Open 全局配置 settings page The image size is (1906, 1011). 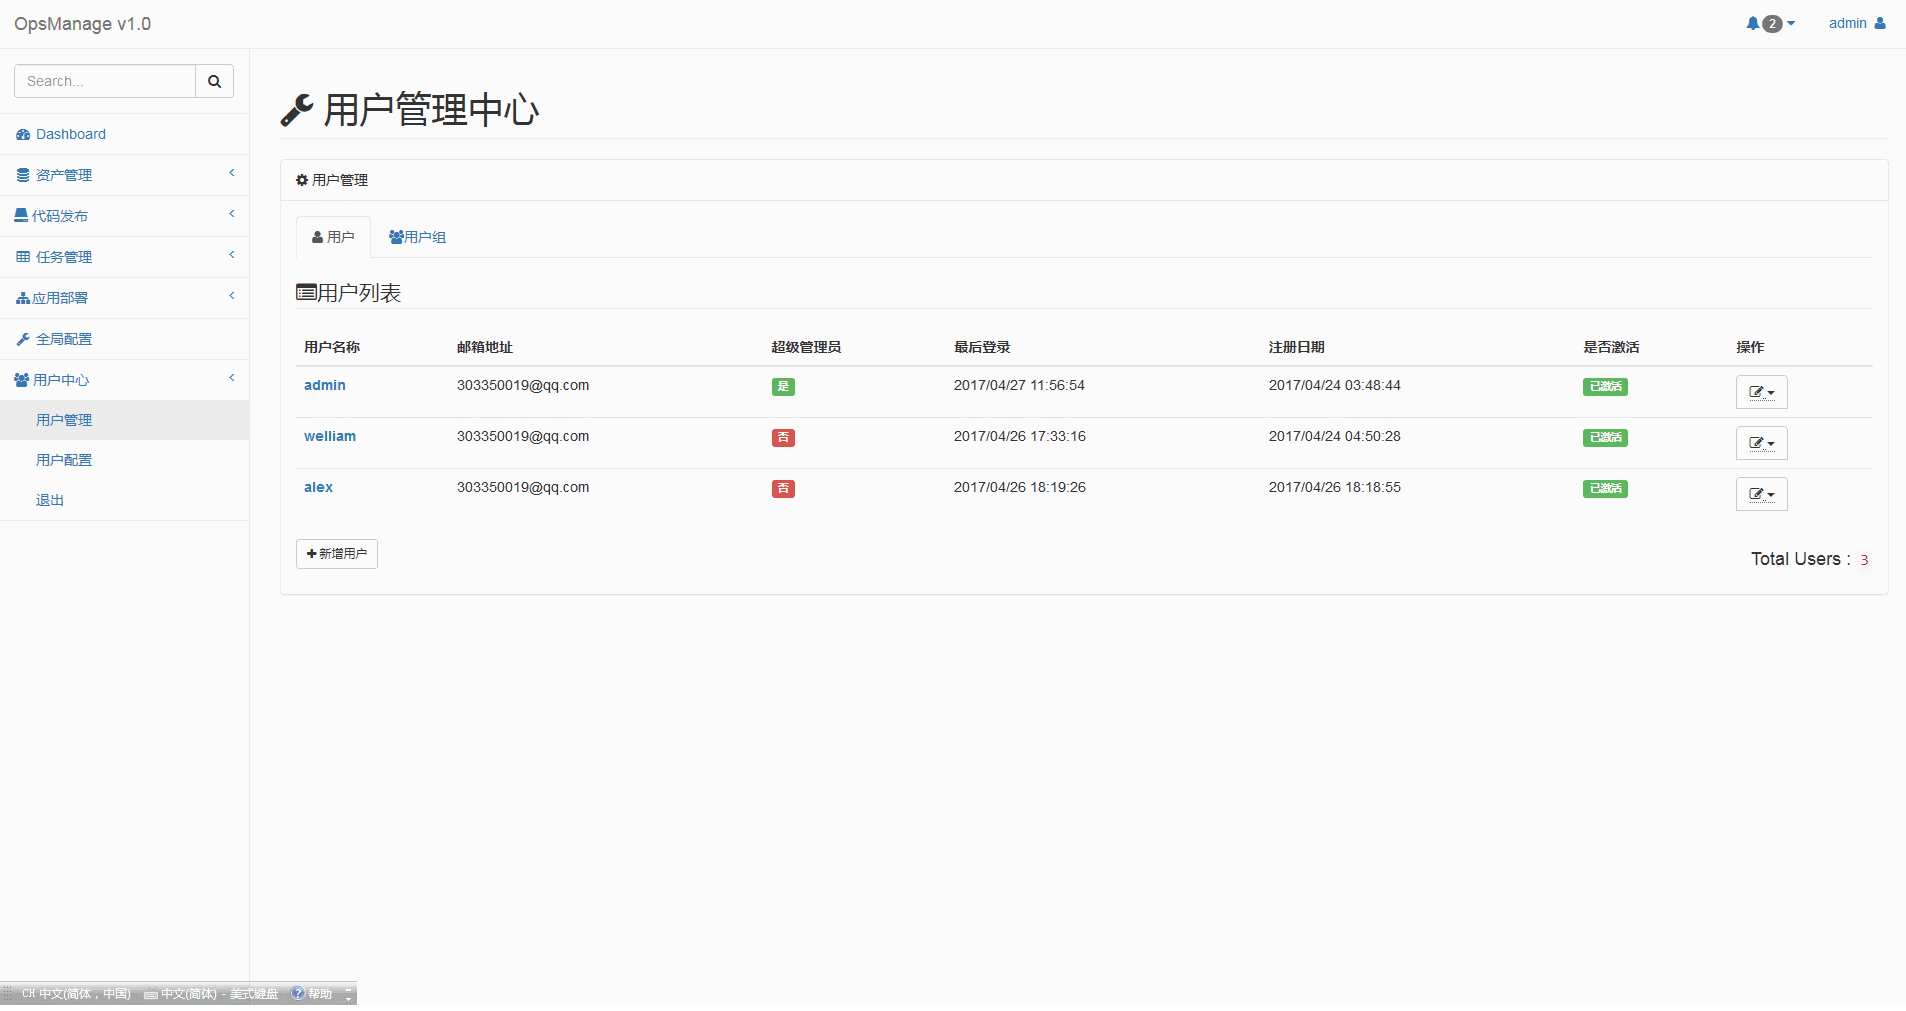point(64,339)
